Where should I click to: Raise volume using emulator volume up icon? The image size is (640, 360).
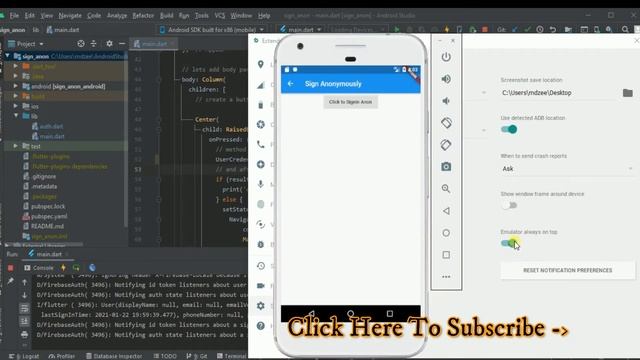coord(446,79)
